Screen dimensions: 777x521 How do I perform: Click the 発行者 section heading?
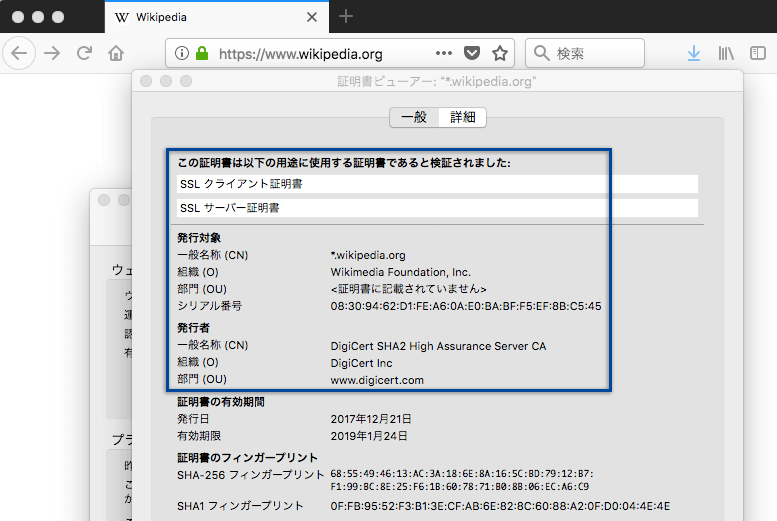[193, 328]
